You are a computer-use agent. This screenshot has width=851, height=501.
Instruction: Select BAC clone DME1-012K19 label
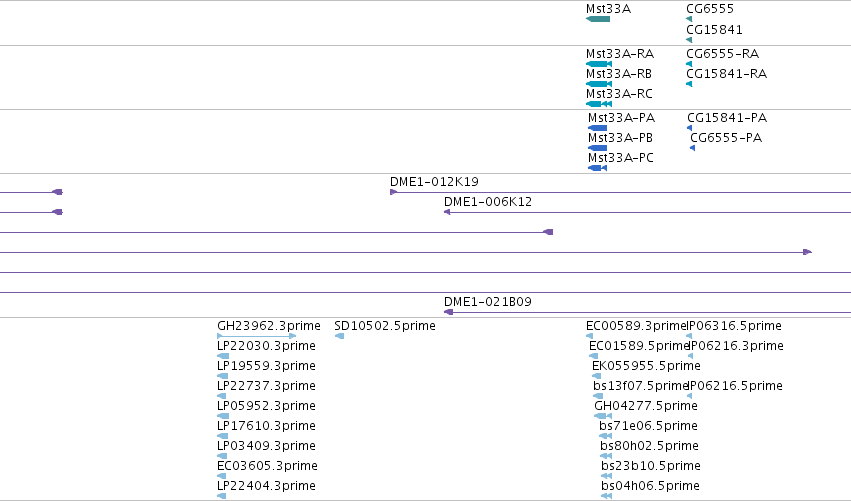click(x=434, y=182)
